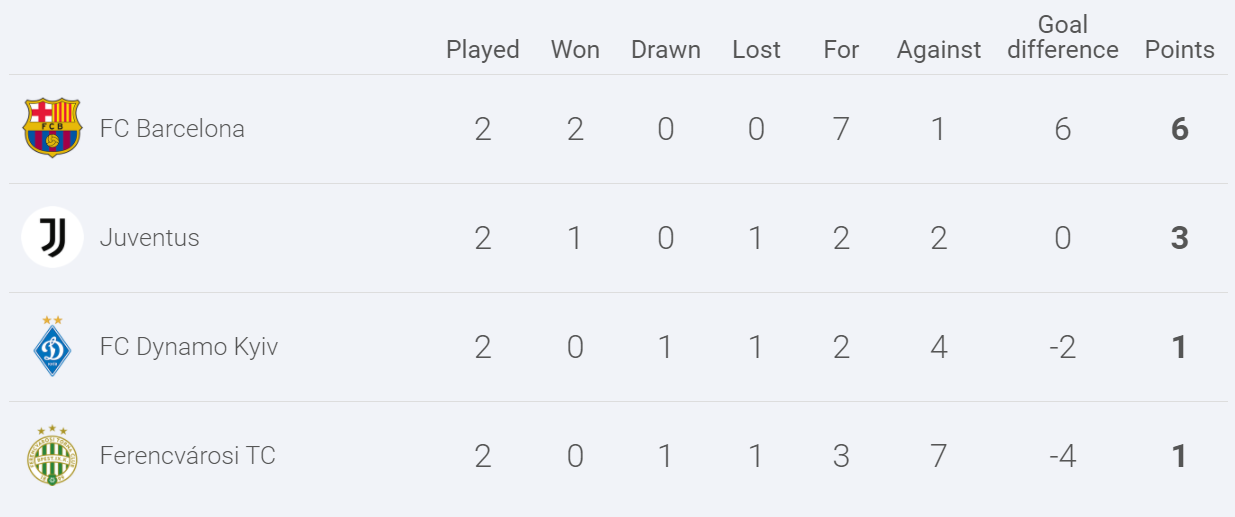
Task: Click Barcelona's points value 6
Action: coord(1180,129)
